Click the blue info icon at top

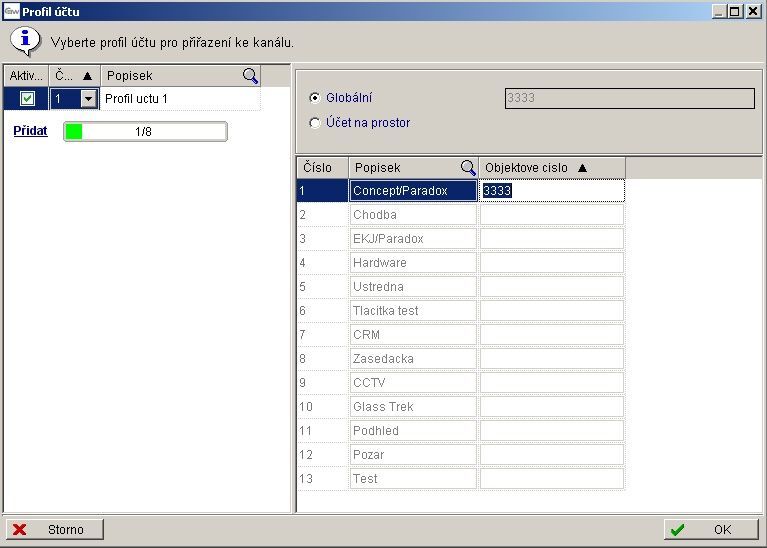25,41
